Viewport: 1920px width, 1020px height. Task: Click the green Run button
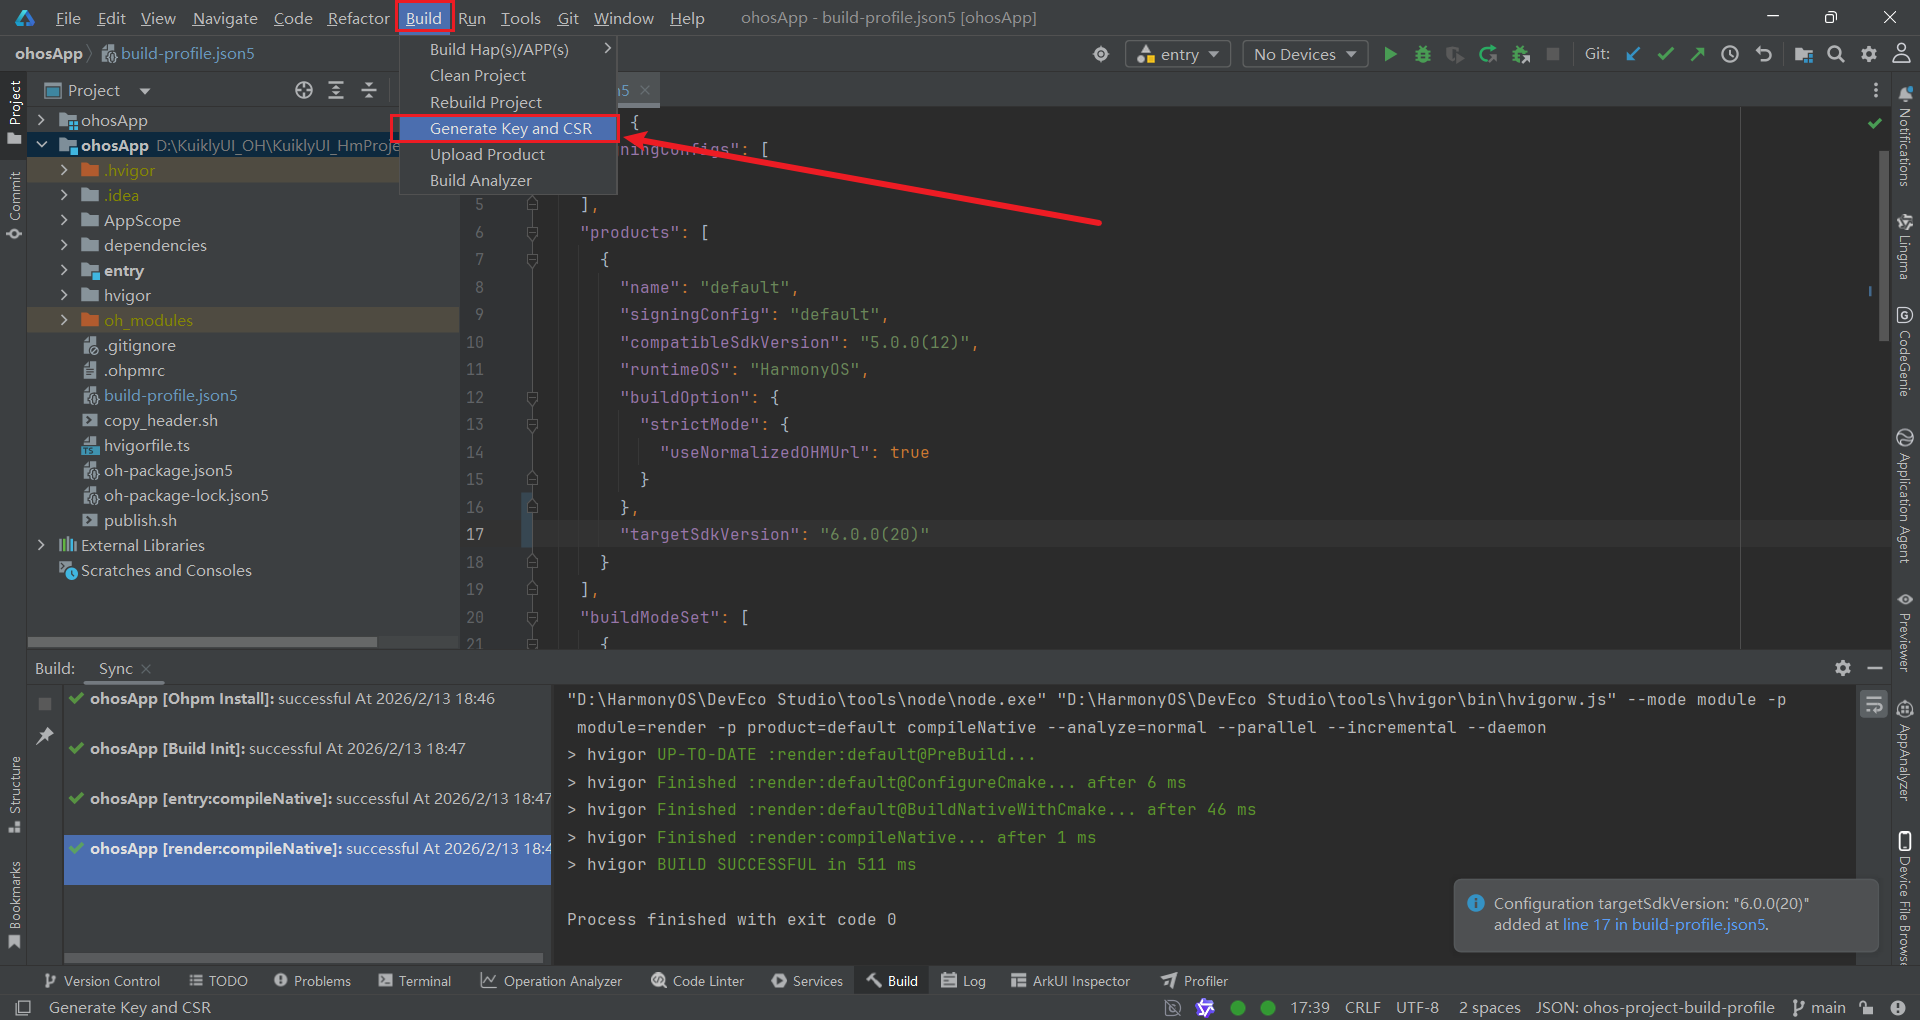tap(1390, 54)
